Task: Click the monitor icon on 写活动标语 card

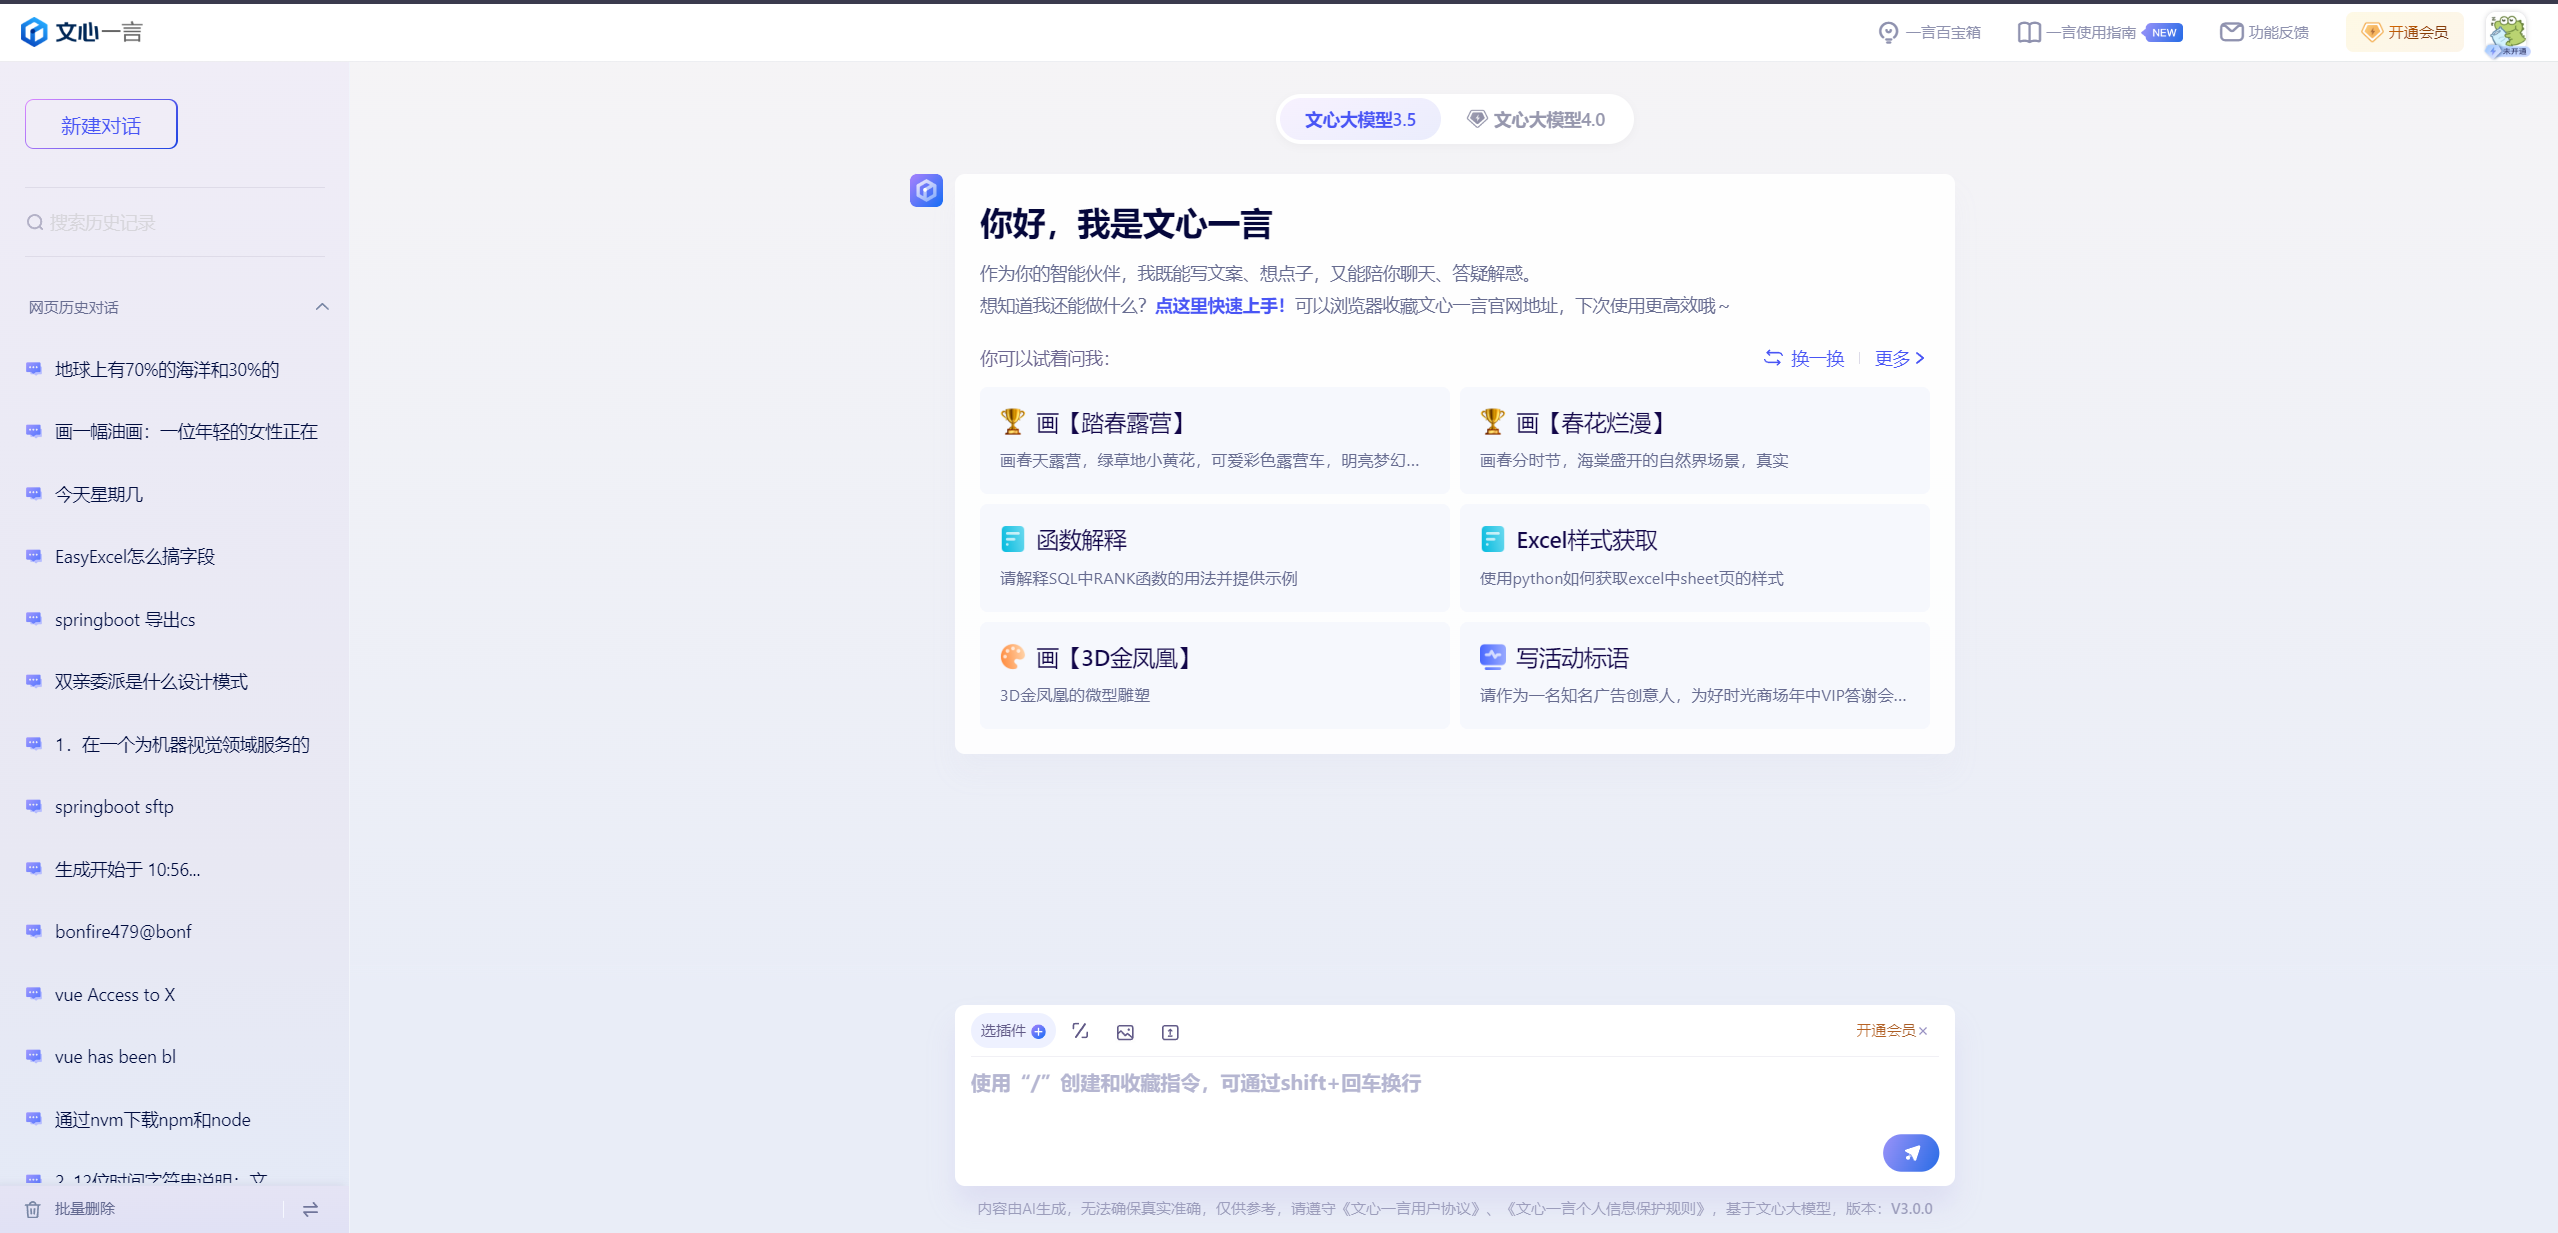Action: pos(1493,656)
